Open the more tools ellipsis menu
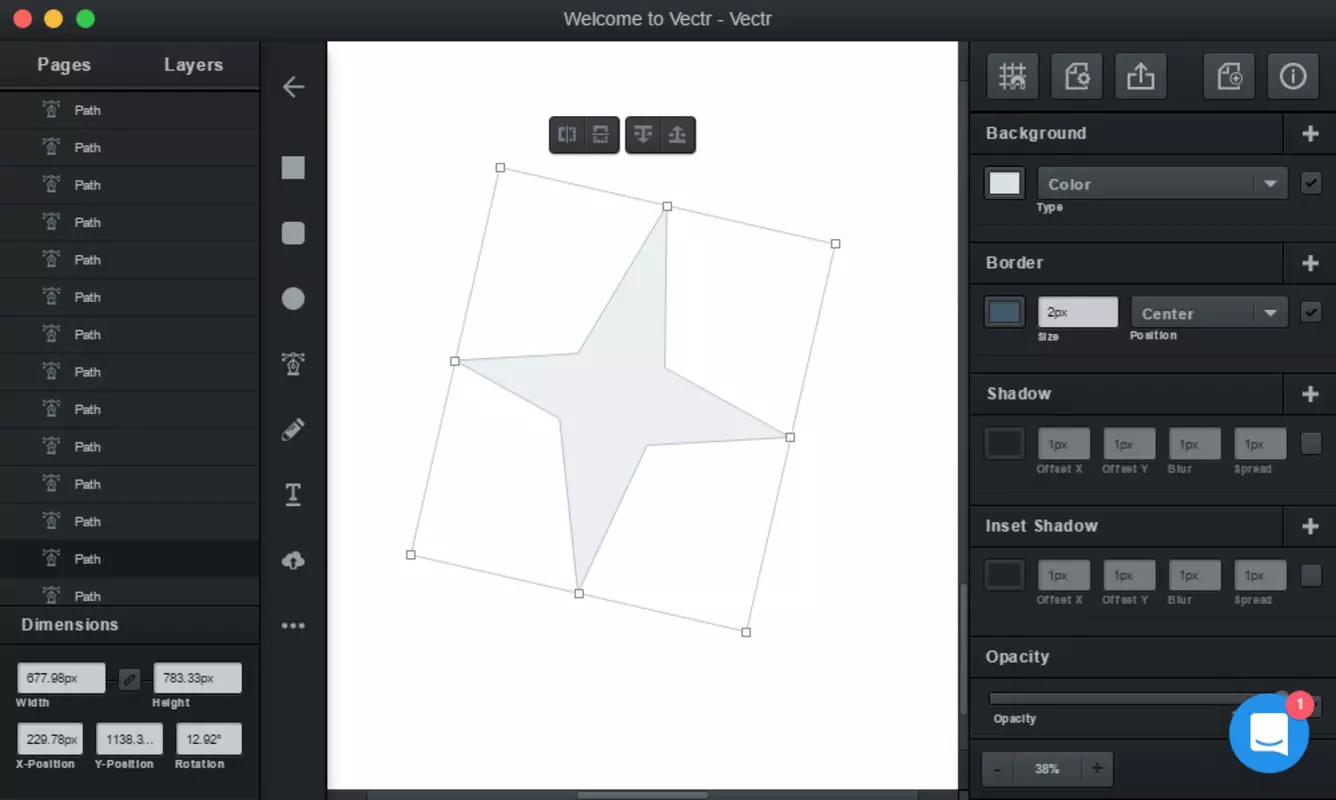 click(293, 626)
